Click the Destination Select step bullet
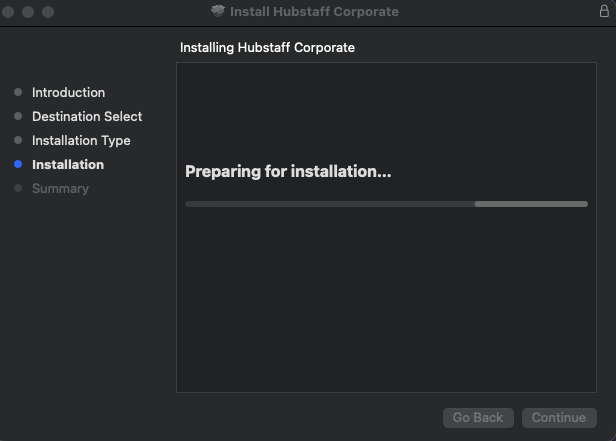Image resolution: width=616 pixels, height=441 pixels. pyautogui.click(x=18, y=116)
